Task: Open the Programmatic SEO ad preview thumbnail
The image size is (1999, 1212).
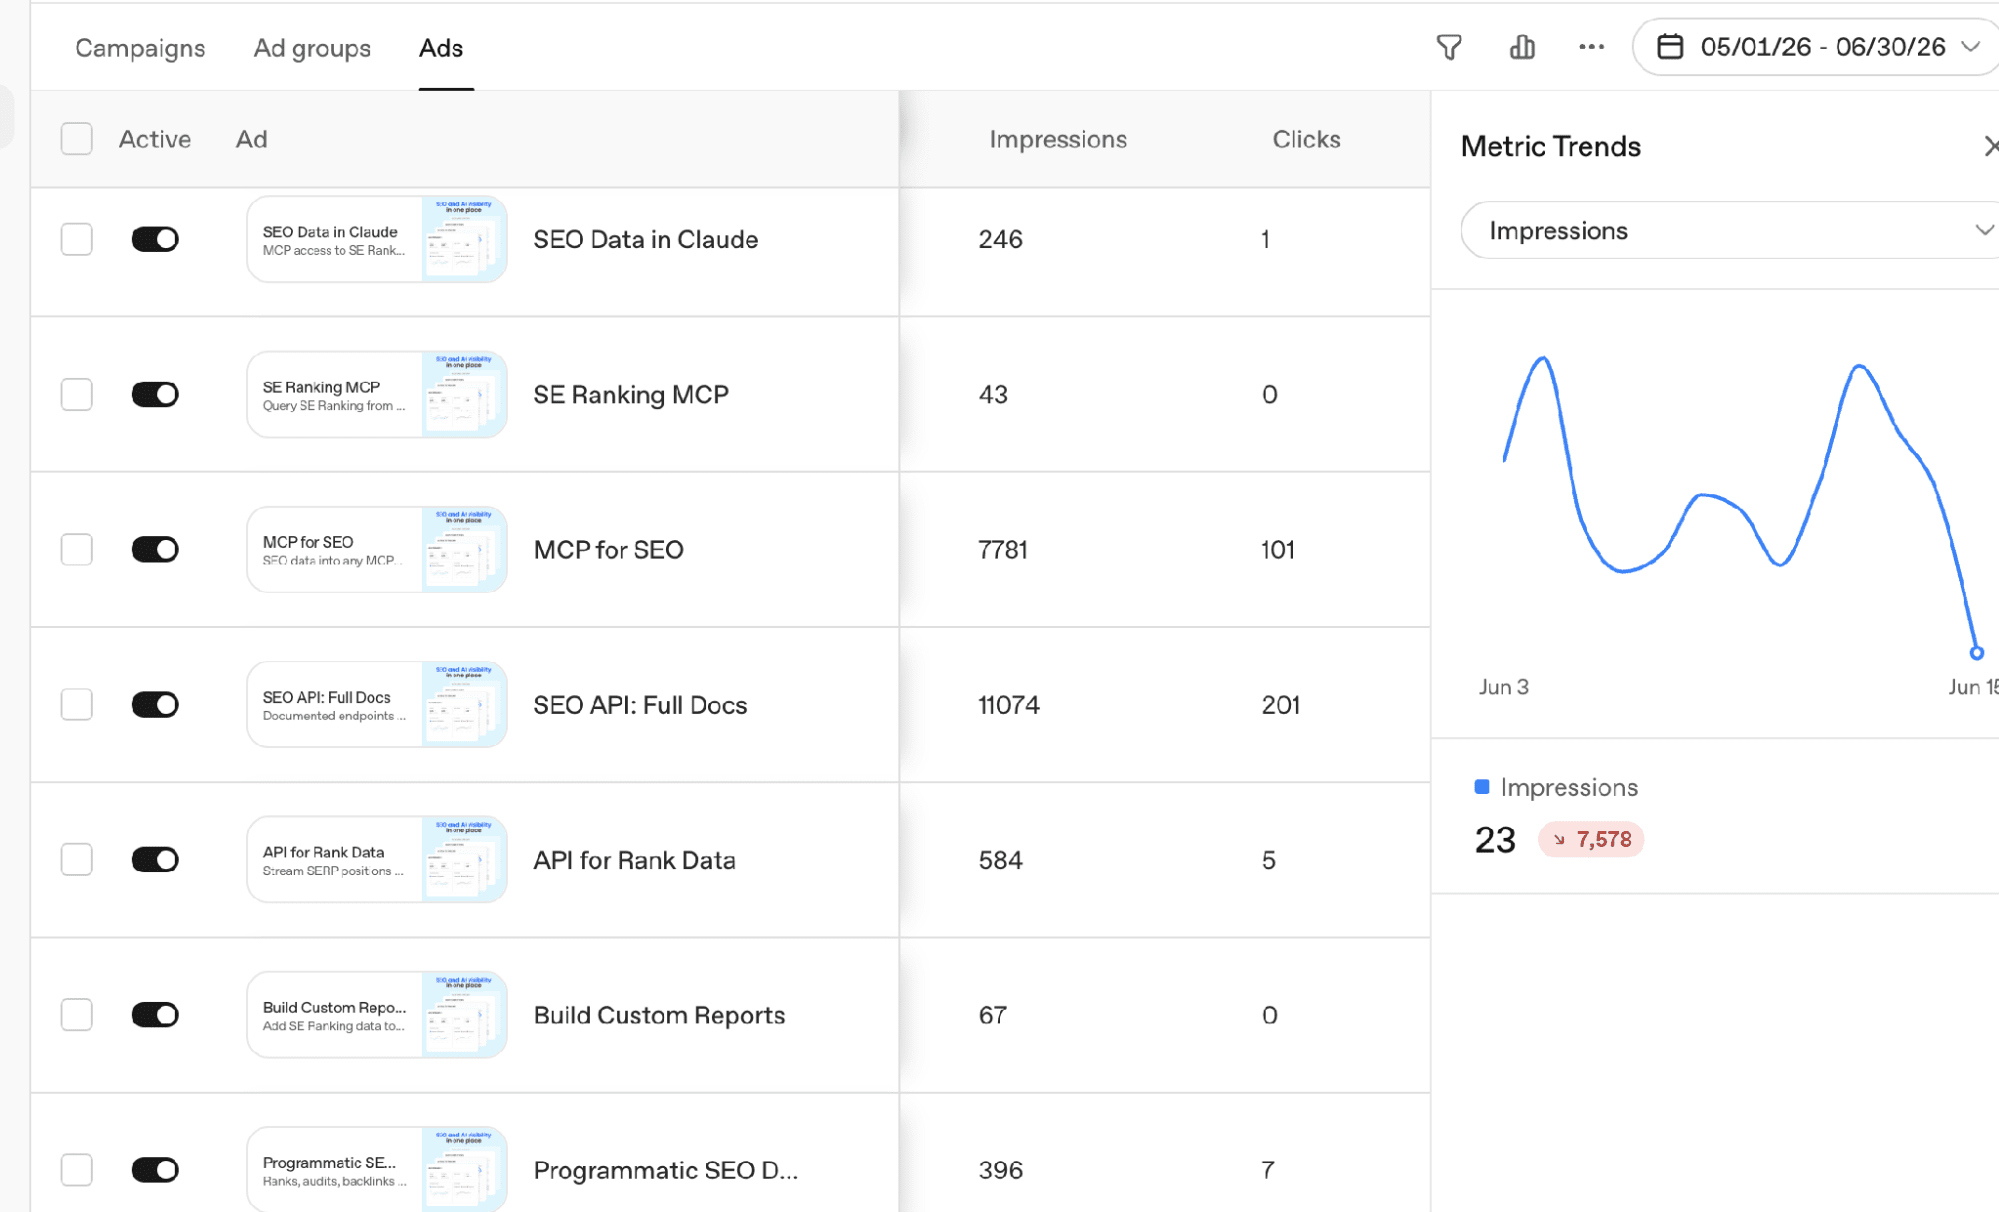Action: (x=377, y=1169)
